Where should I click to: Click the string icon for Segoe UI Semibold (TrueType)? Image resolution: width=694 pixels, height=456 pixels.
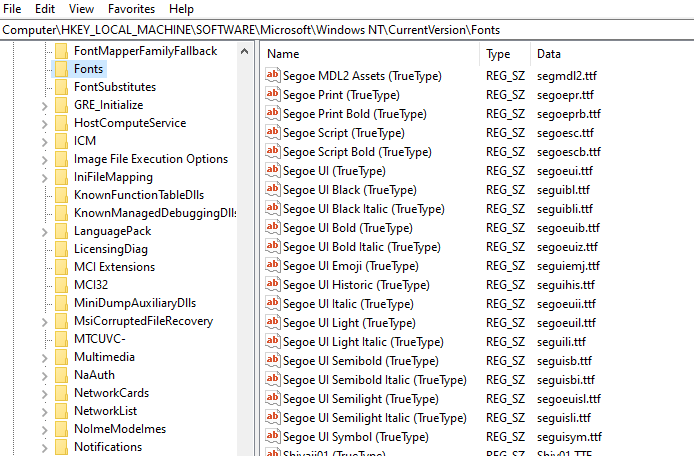pos(273,361)
